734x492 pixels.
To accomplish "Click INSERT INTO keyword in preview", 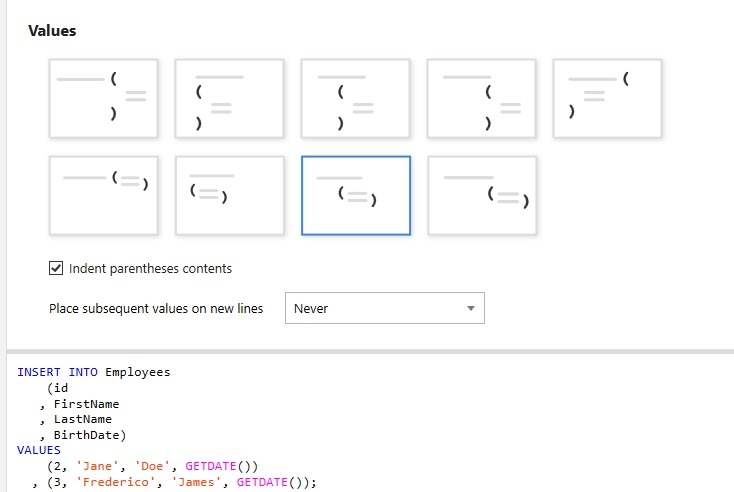I will (57, 372).
